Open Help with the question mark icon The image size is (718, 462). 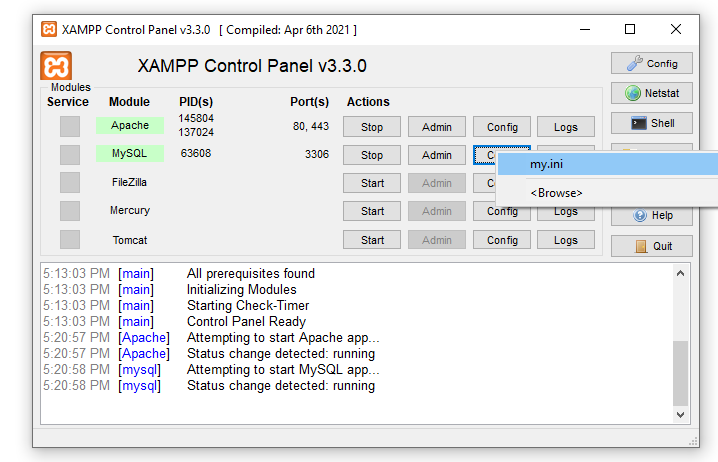pyautogui.click(x=652, y=215)
